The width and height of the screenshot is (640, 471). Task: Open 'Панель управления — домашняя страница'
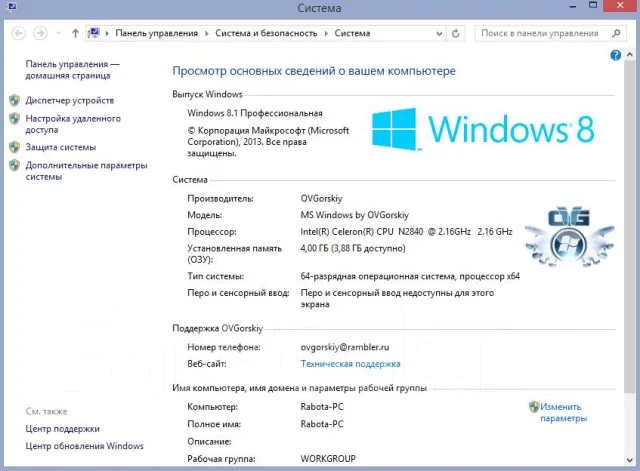click(x=72, y=70)
